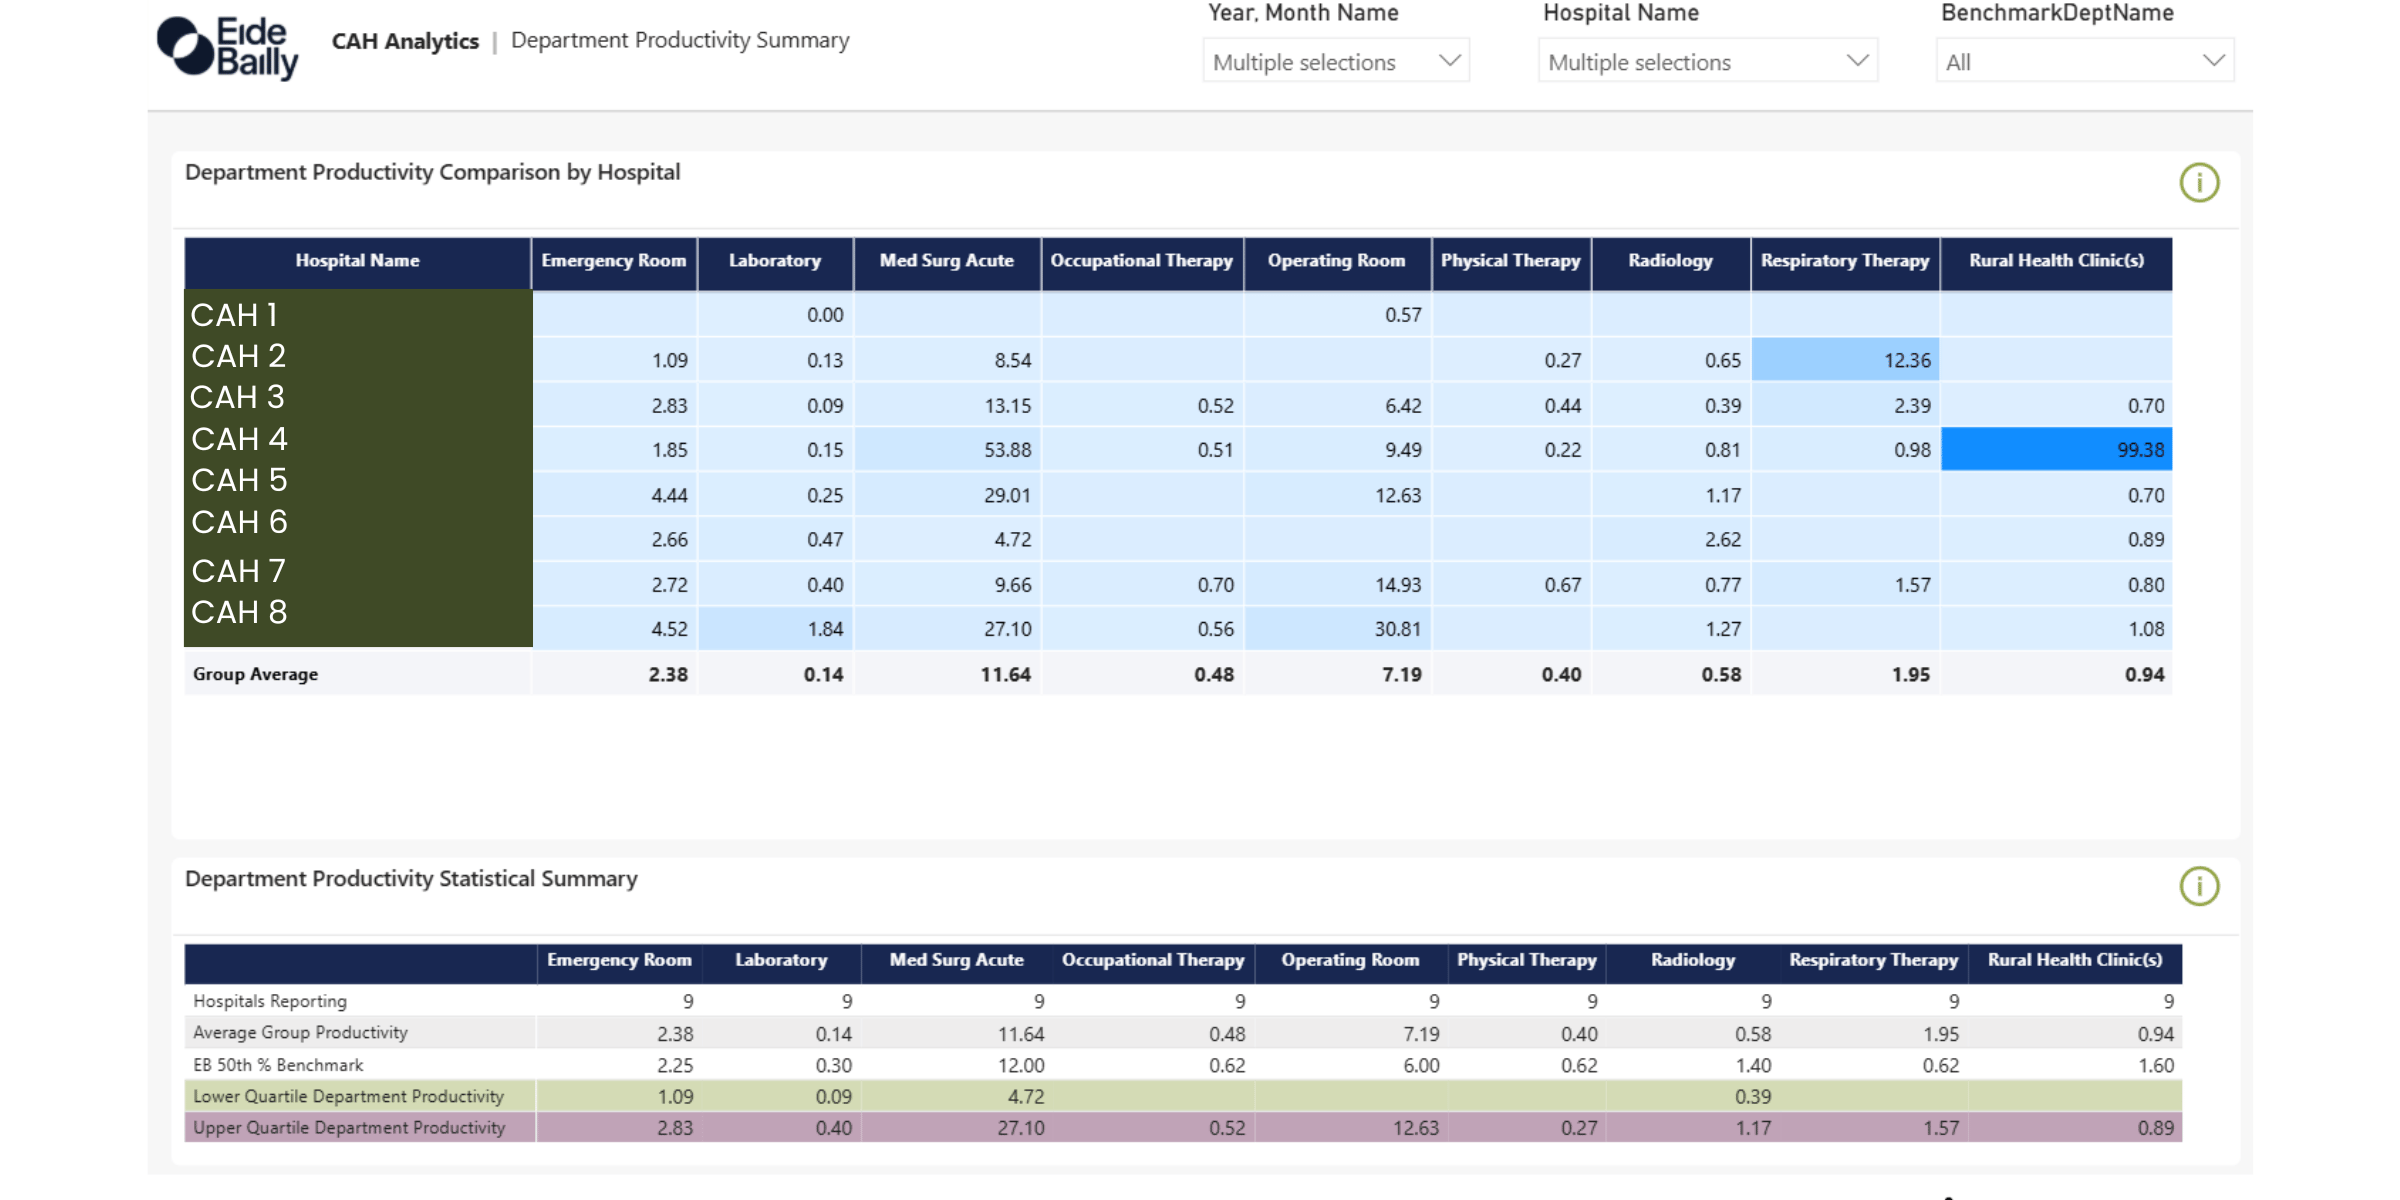Select the CAH 2 hospital row label
Image resolution: width=2400 pixels, height=1200 pixels.
tap(238, 355)
